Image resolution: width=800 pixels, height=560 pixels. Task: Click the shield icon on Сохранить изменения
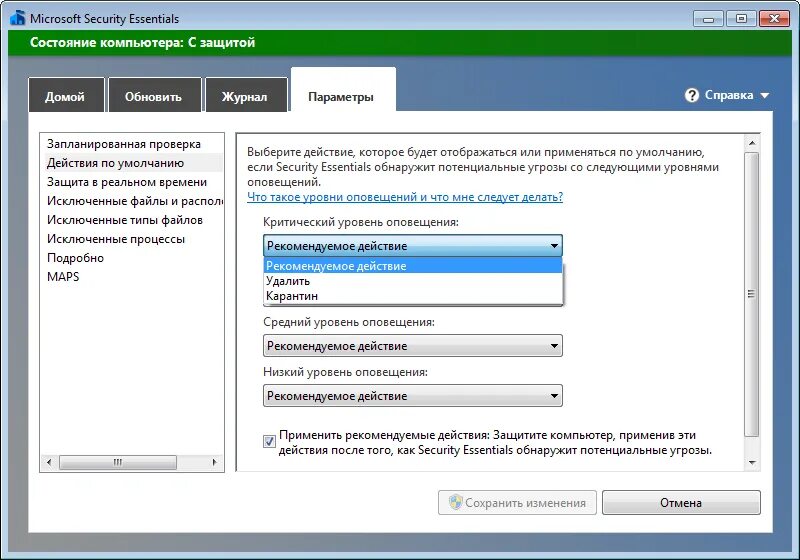[455, 502]
